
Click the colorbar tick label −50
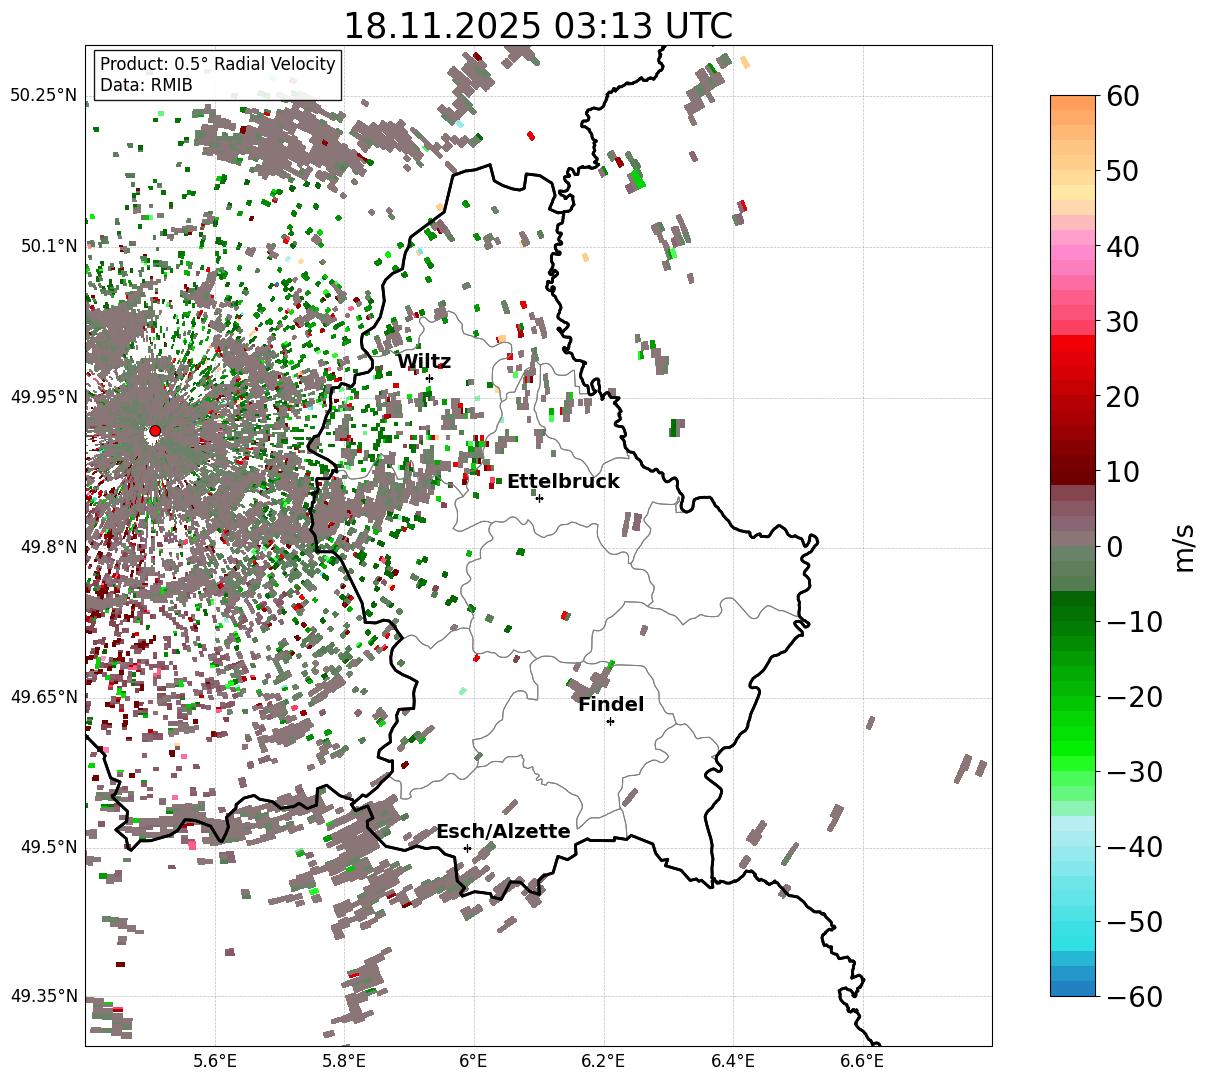click(1134, 921)
